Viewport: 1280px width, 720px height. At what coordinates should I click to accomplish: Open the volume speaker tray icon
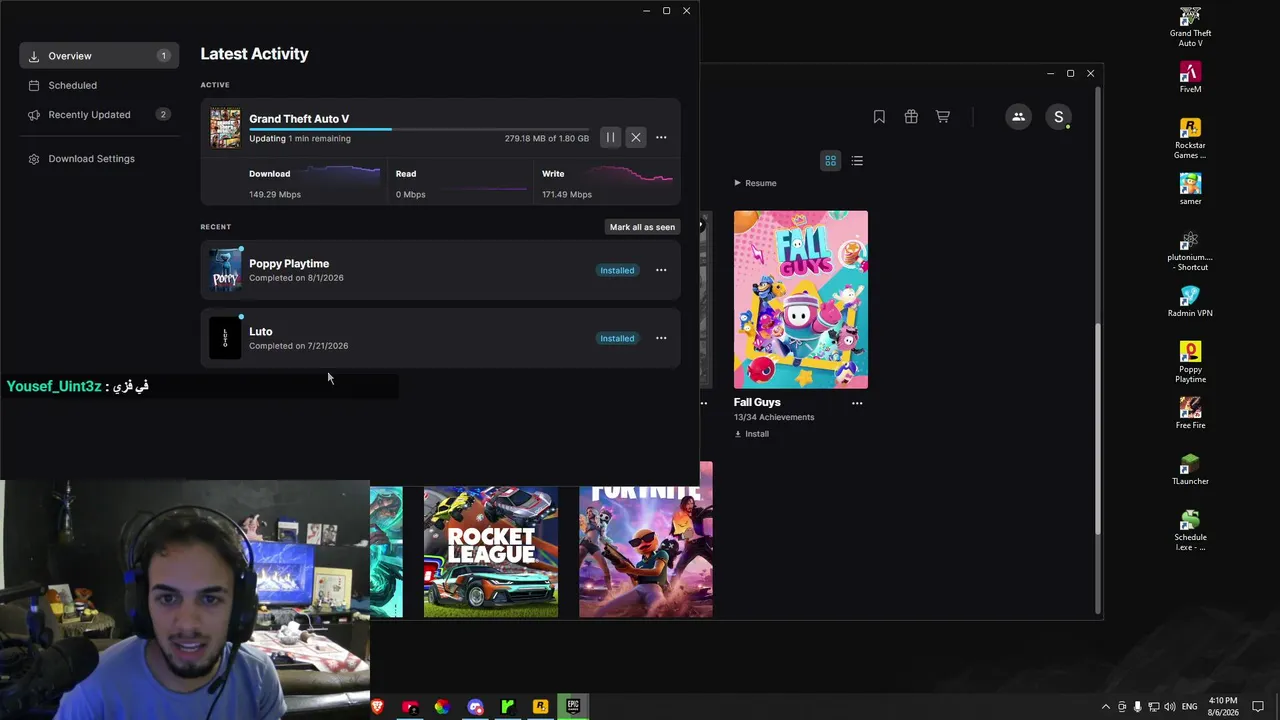pos(1169,707)
